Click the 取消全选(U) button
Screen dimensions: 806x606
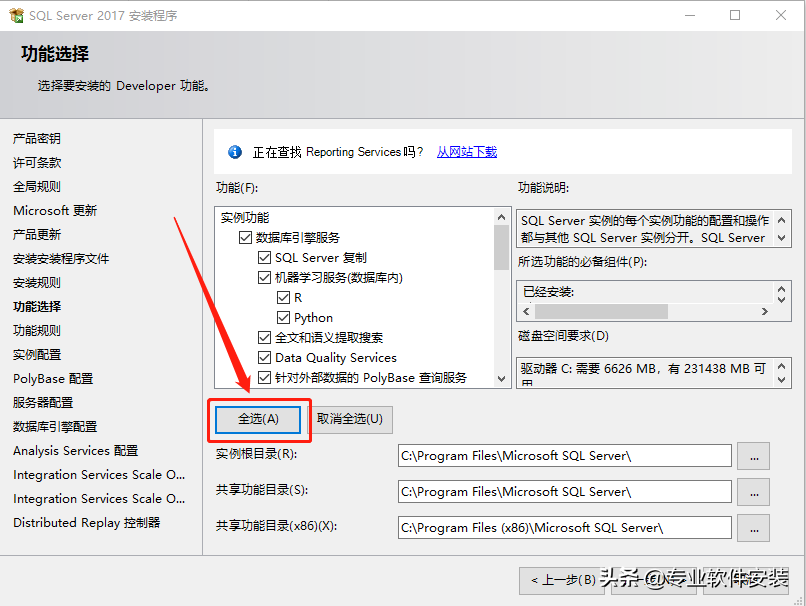(350, 419)
